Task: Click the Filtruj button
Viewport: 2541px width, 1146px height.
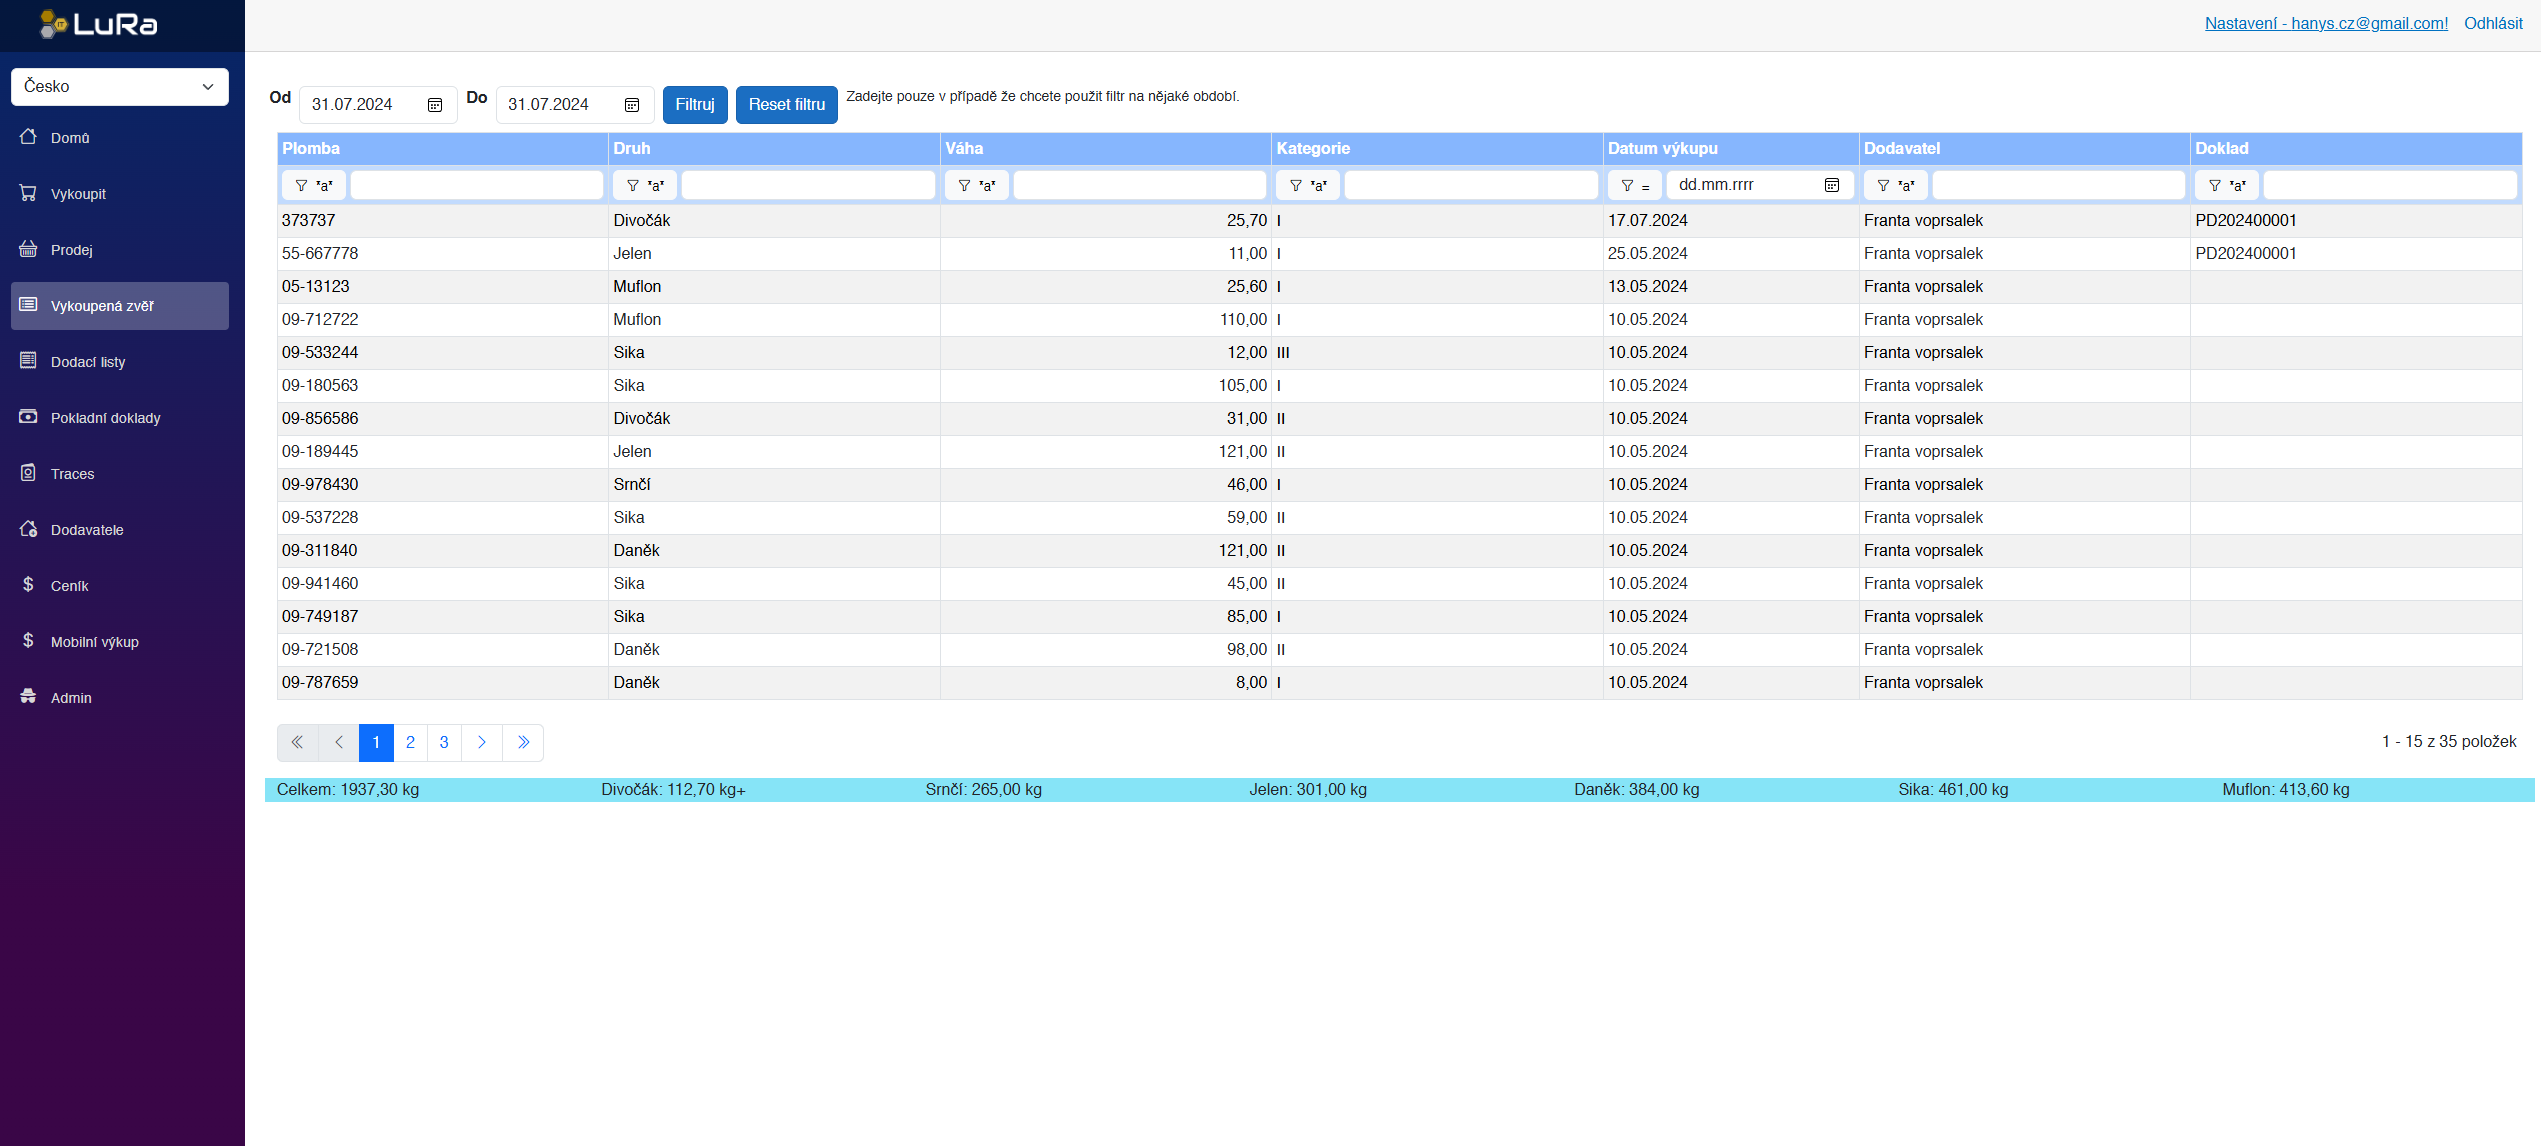Action: [695, 105]
